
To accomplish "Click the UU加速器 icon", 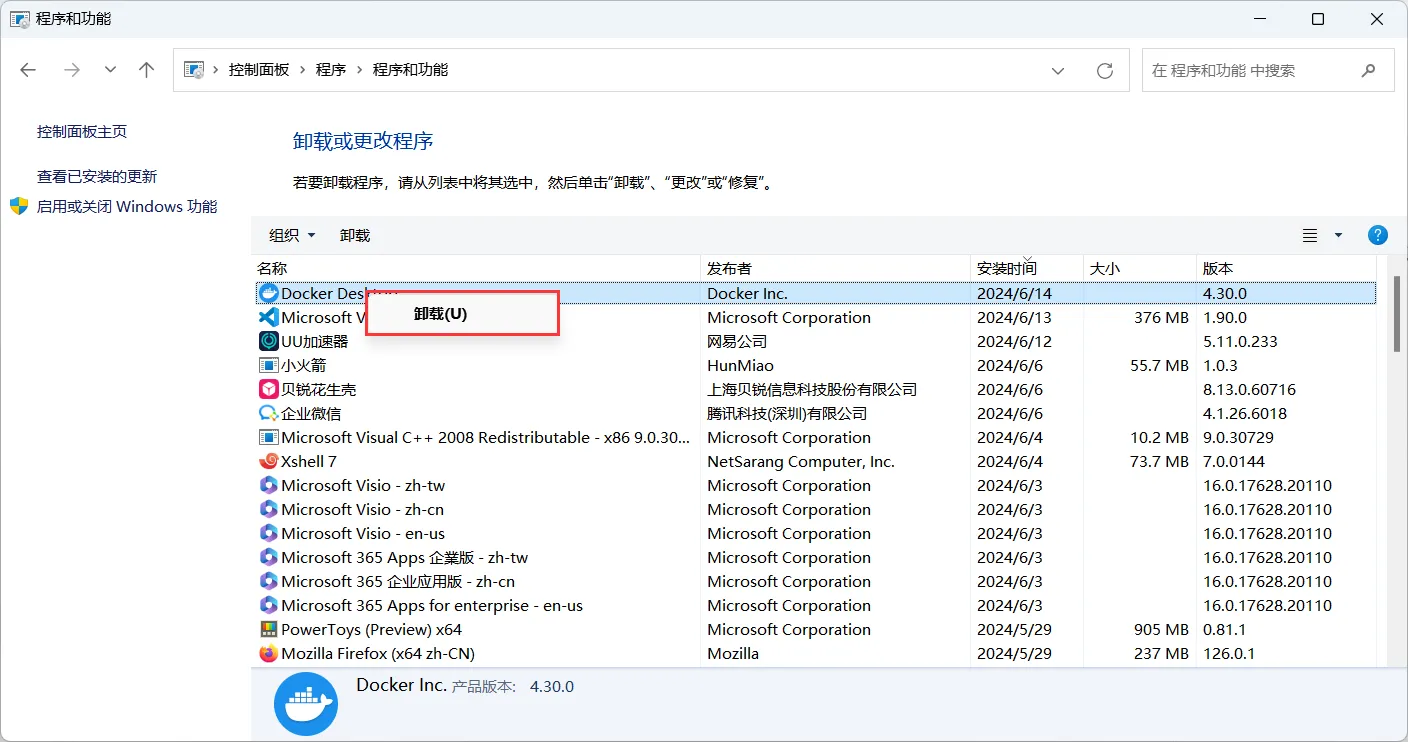I will (268, 341).
